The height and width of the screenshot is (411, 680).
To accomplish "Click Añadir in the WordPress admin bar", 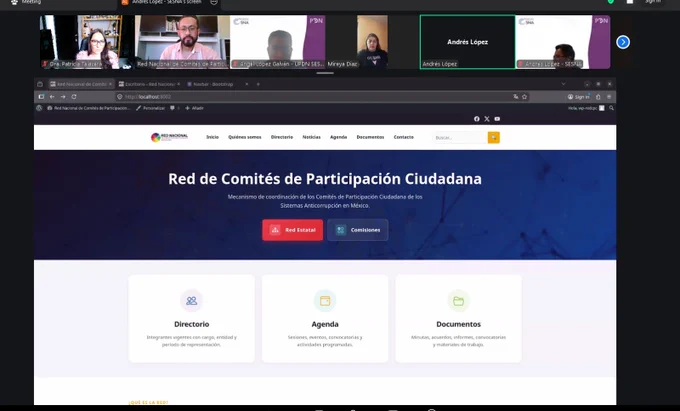I will pyautogui.click(x=194, y=108).
